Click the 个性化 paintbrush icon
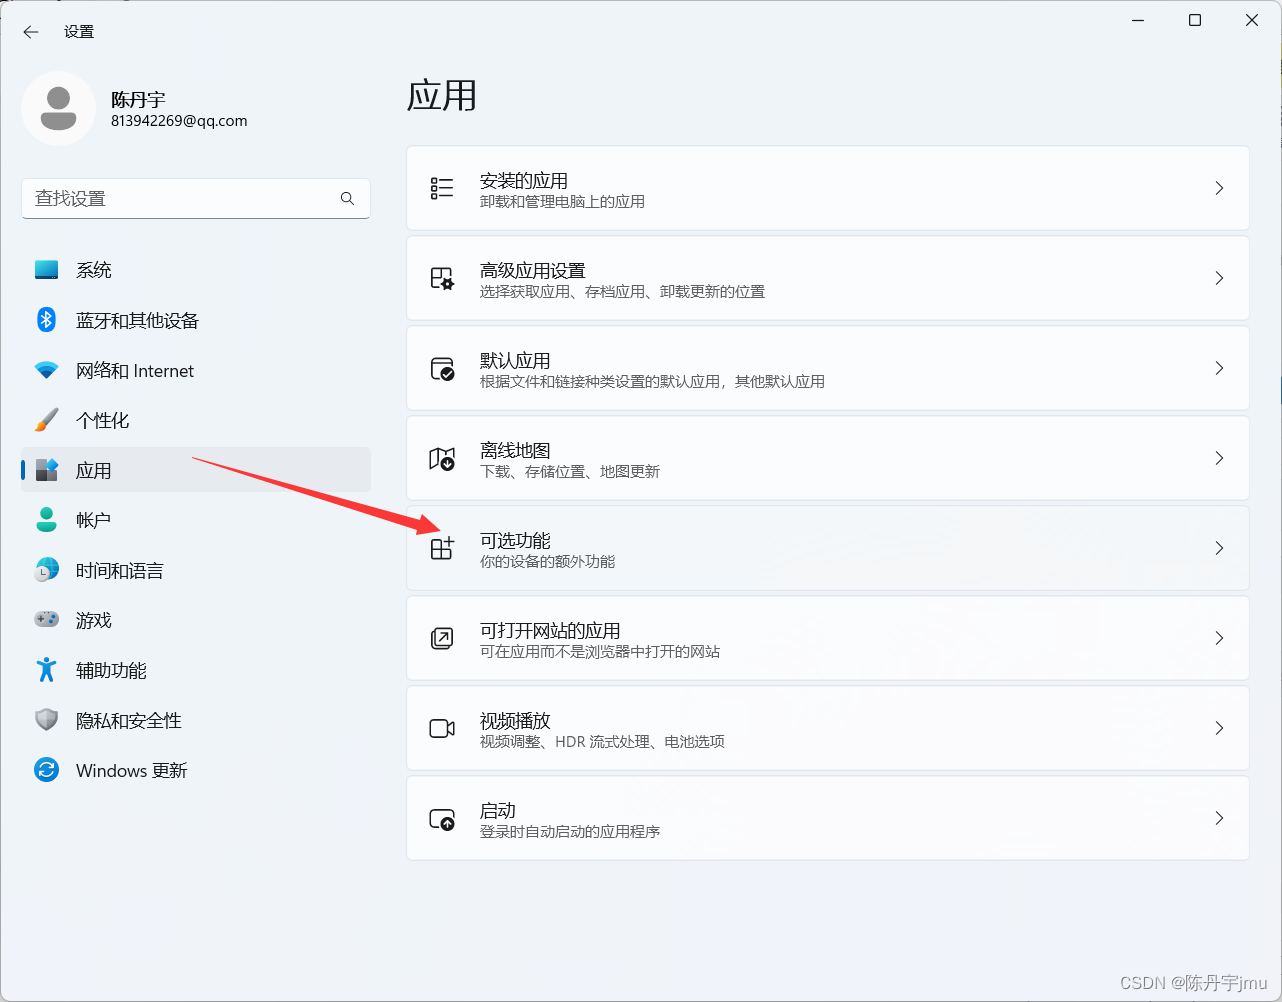 pos(47,420)
